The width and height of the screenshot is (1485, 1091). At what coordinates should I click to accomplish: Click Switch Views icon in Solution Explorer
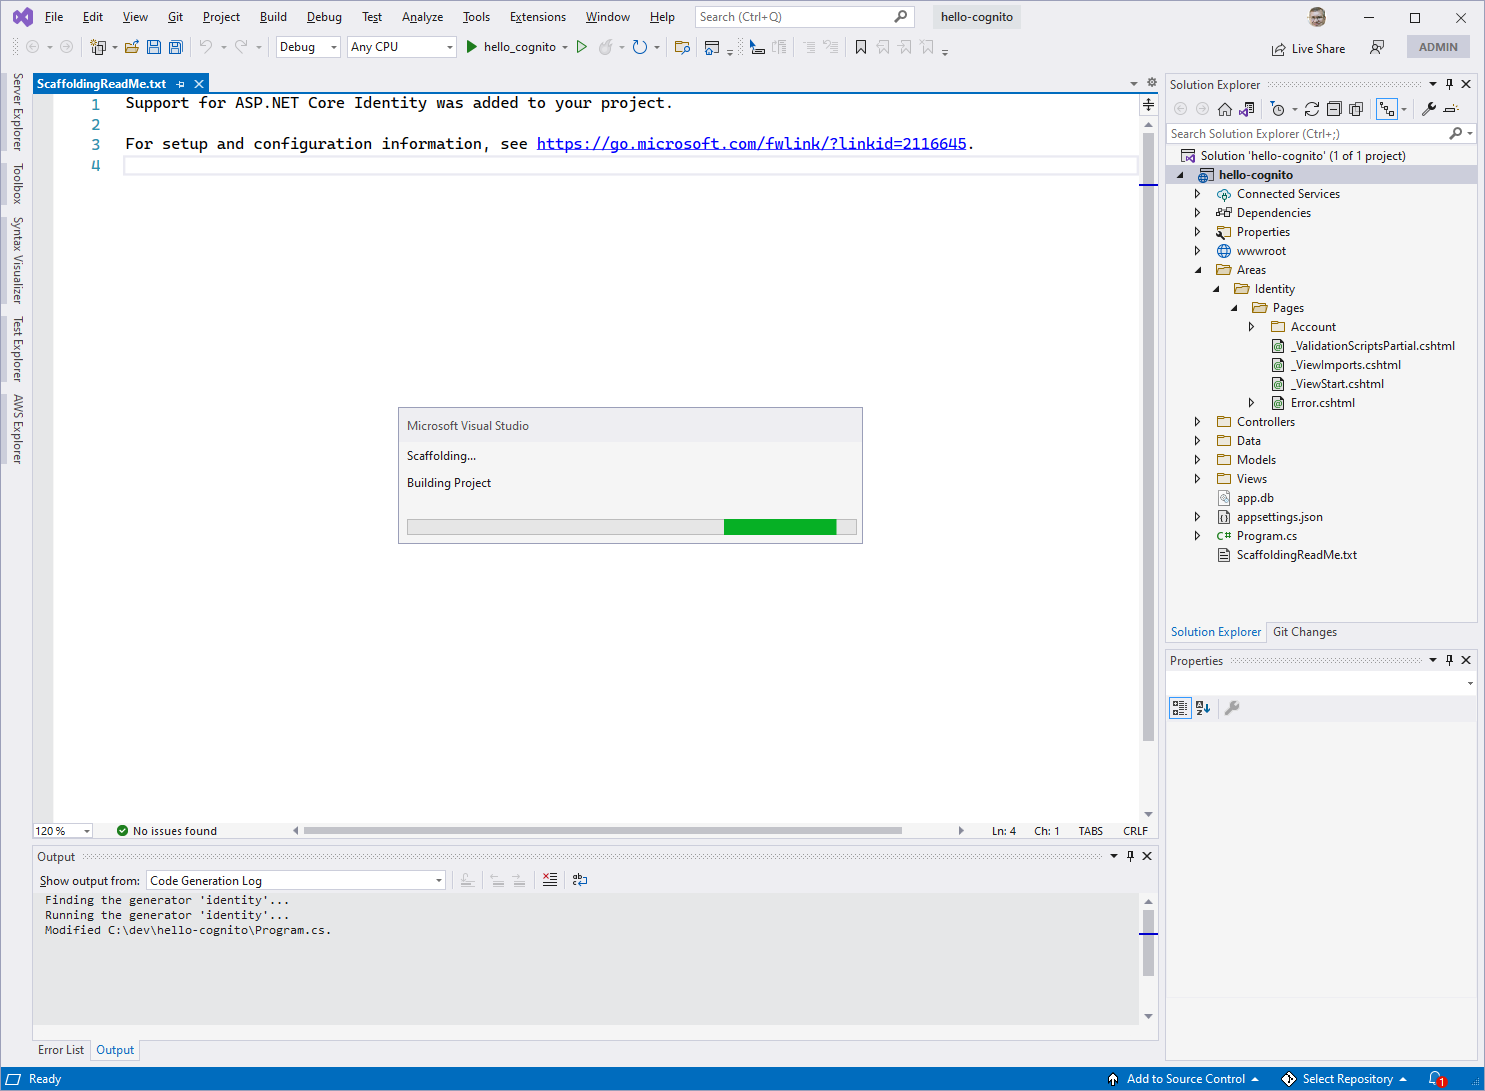[1247, 109]
